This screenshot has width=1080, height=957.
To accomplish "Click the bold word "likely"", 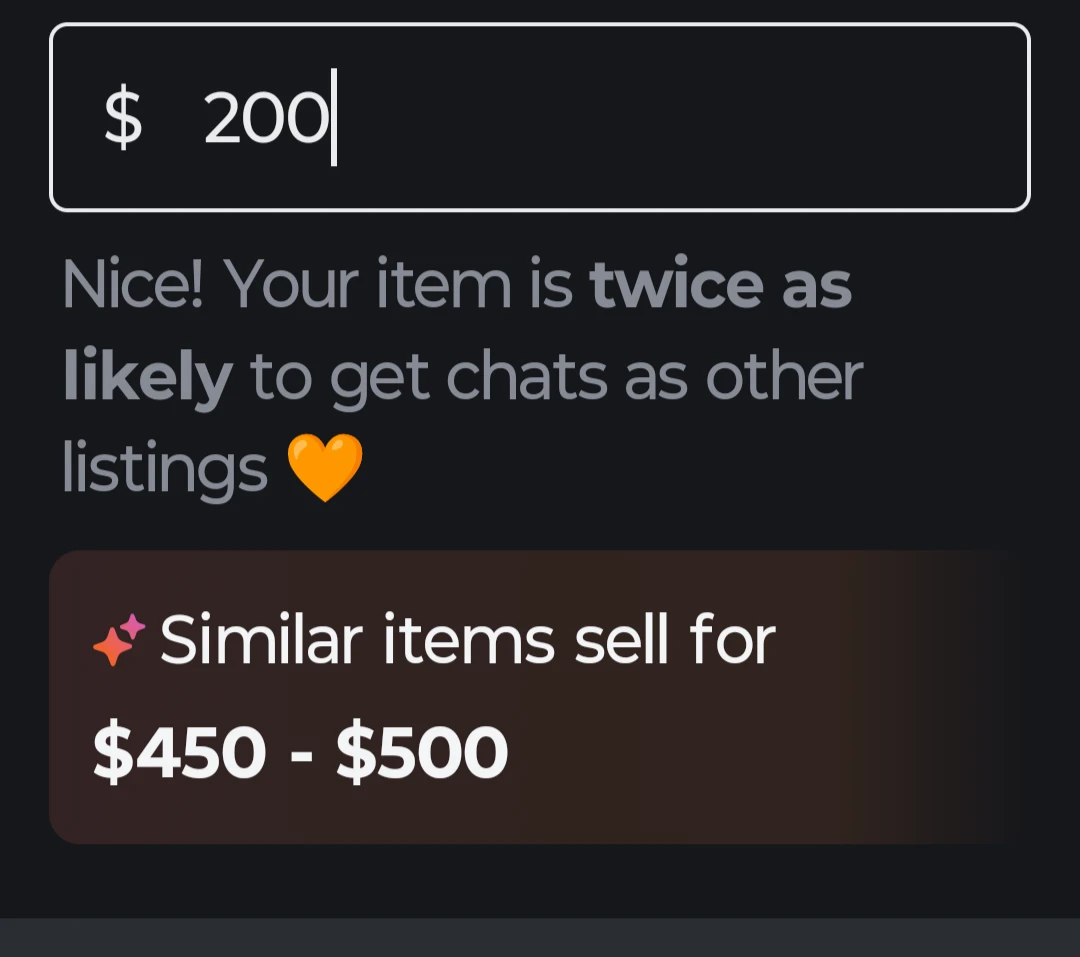I will (147, 376).
